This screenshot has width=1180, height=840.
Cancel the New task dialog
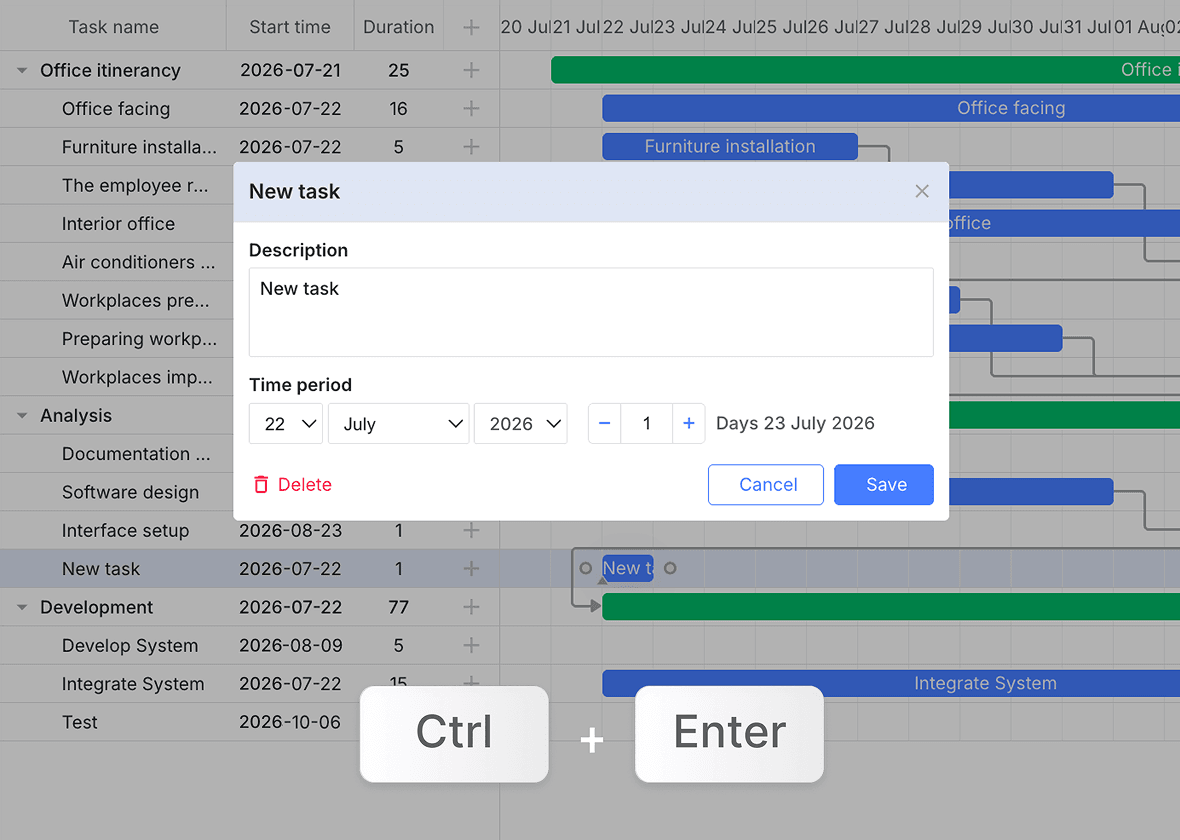coord(766,485)
